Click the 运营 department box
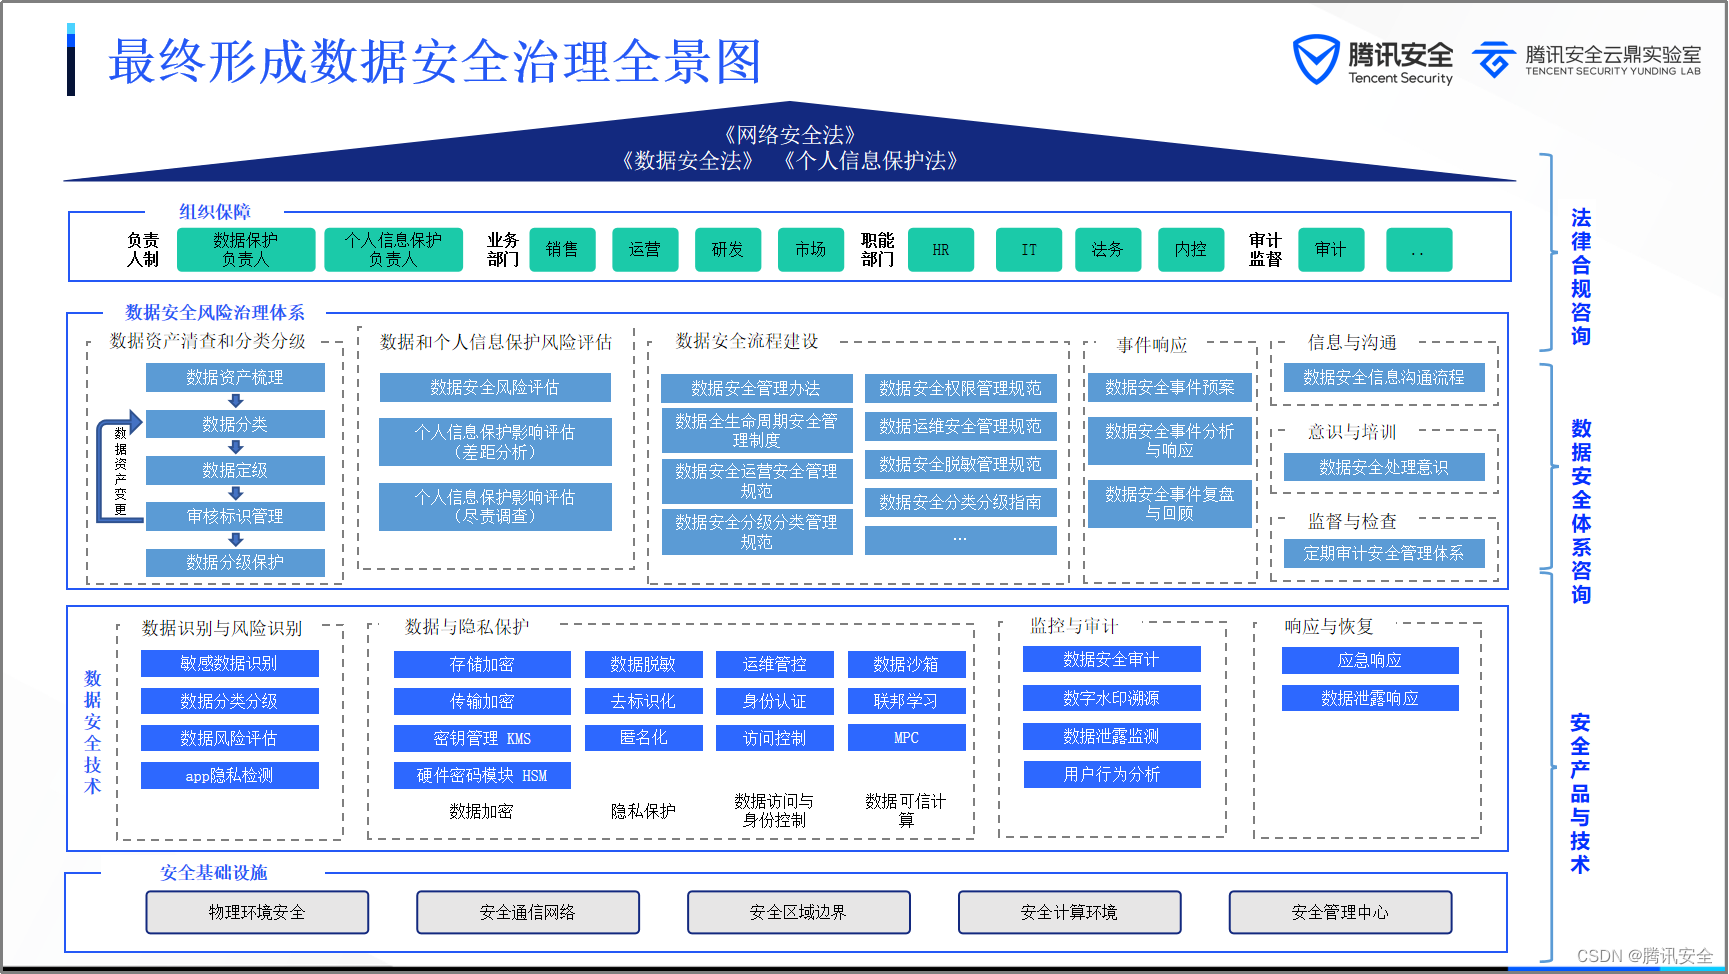The height and width of the screenshot is (974, 1729). 645,250
